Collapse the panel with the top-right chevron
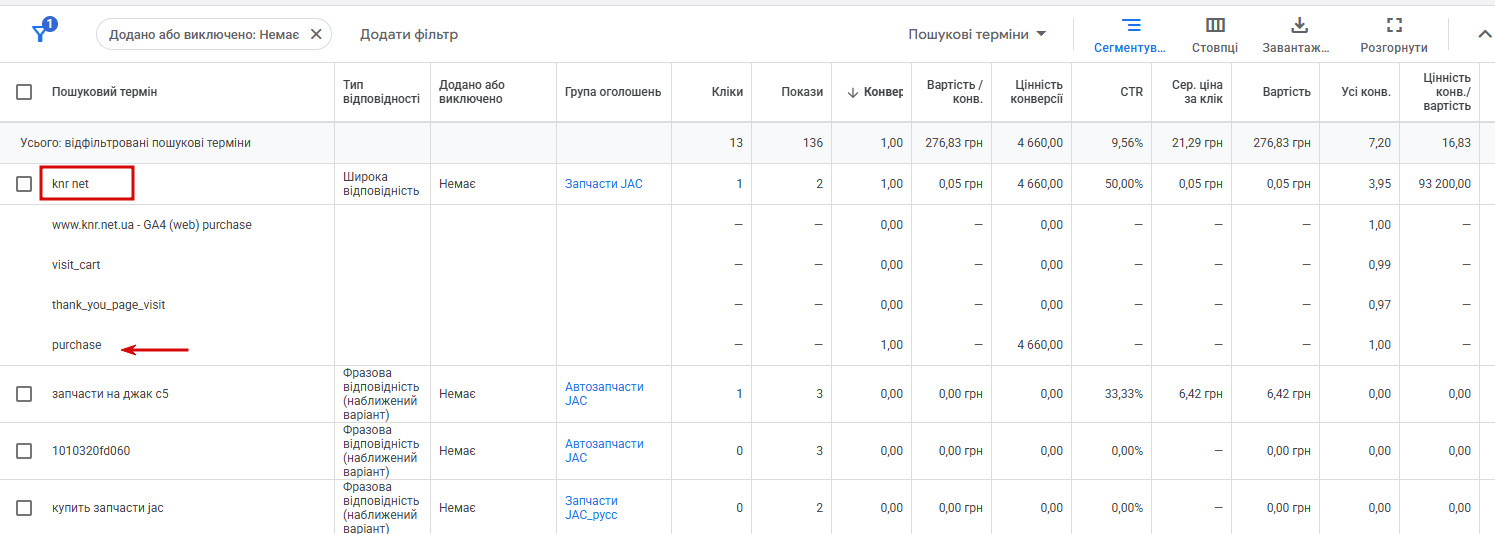The width and height of the screenshot is (1495, 534). [x=1484, y=34]
